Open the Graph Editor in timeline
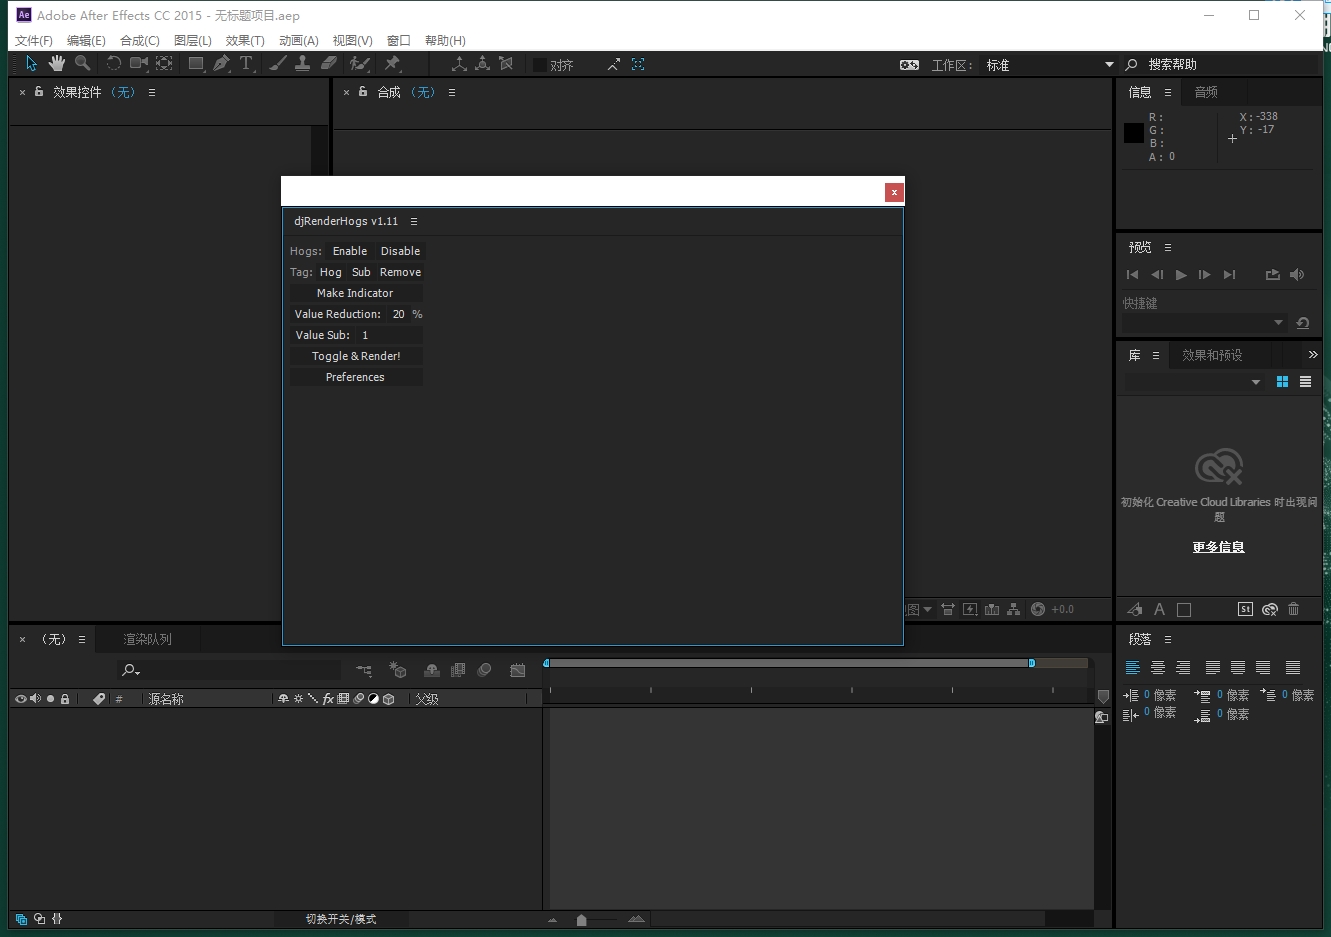Viewport: 1331px width, 937px height. click(x=517, y=670)
